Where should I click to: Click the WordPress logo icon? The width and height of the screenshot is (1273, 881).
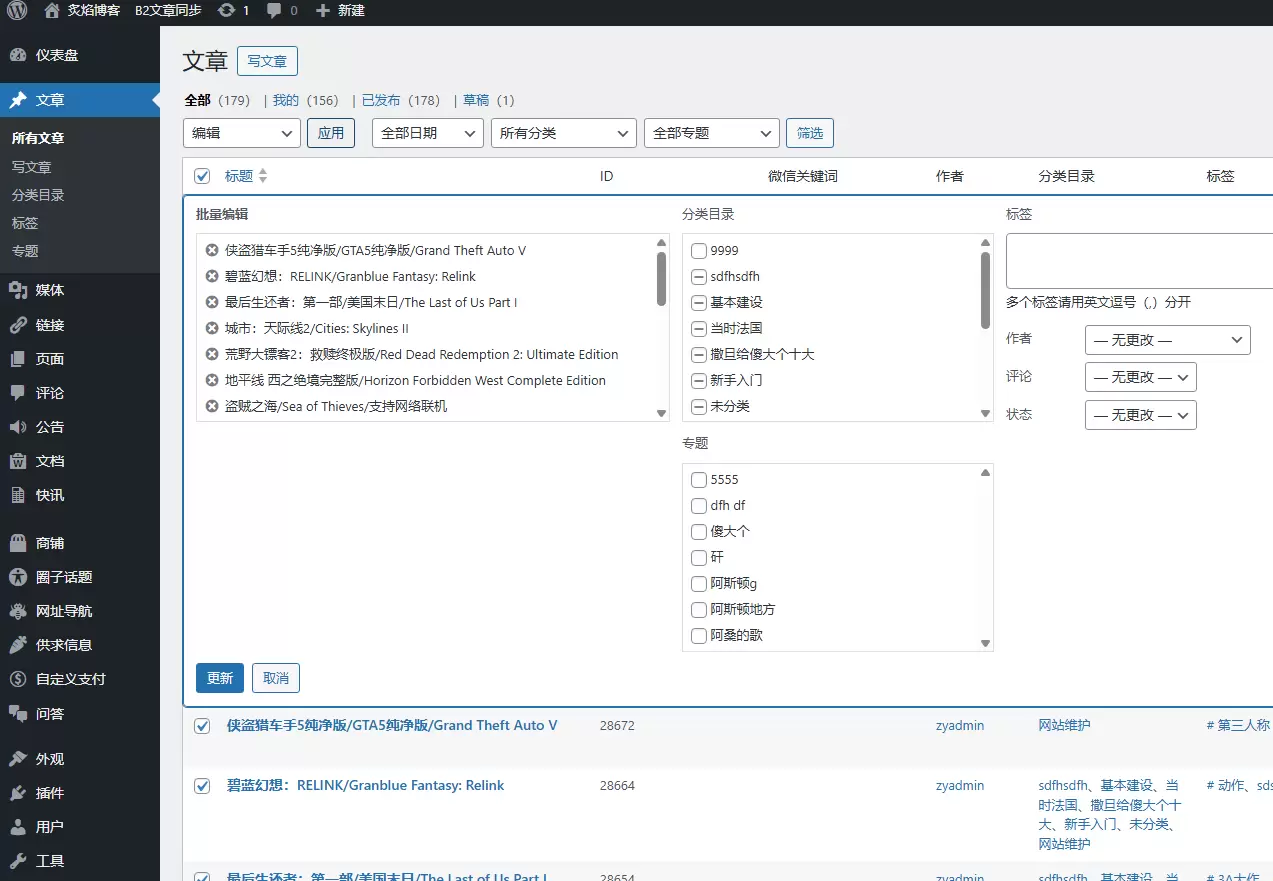(17, 11)
